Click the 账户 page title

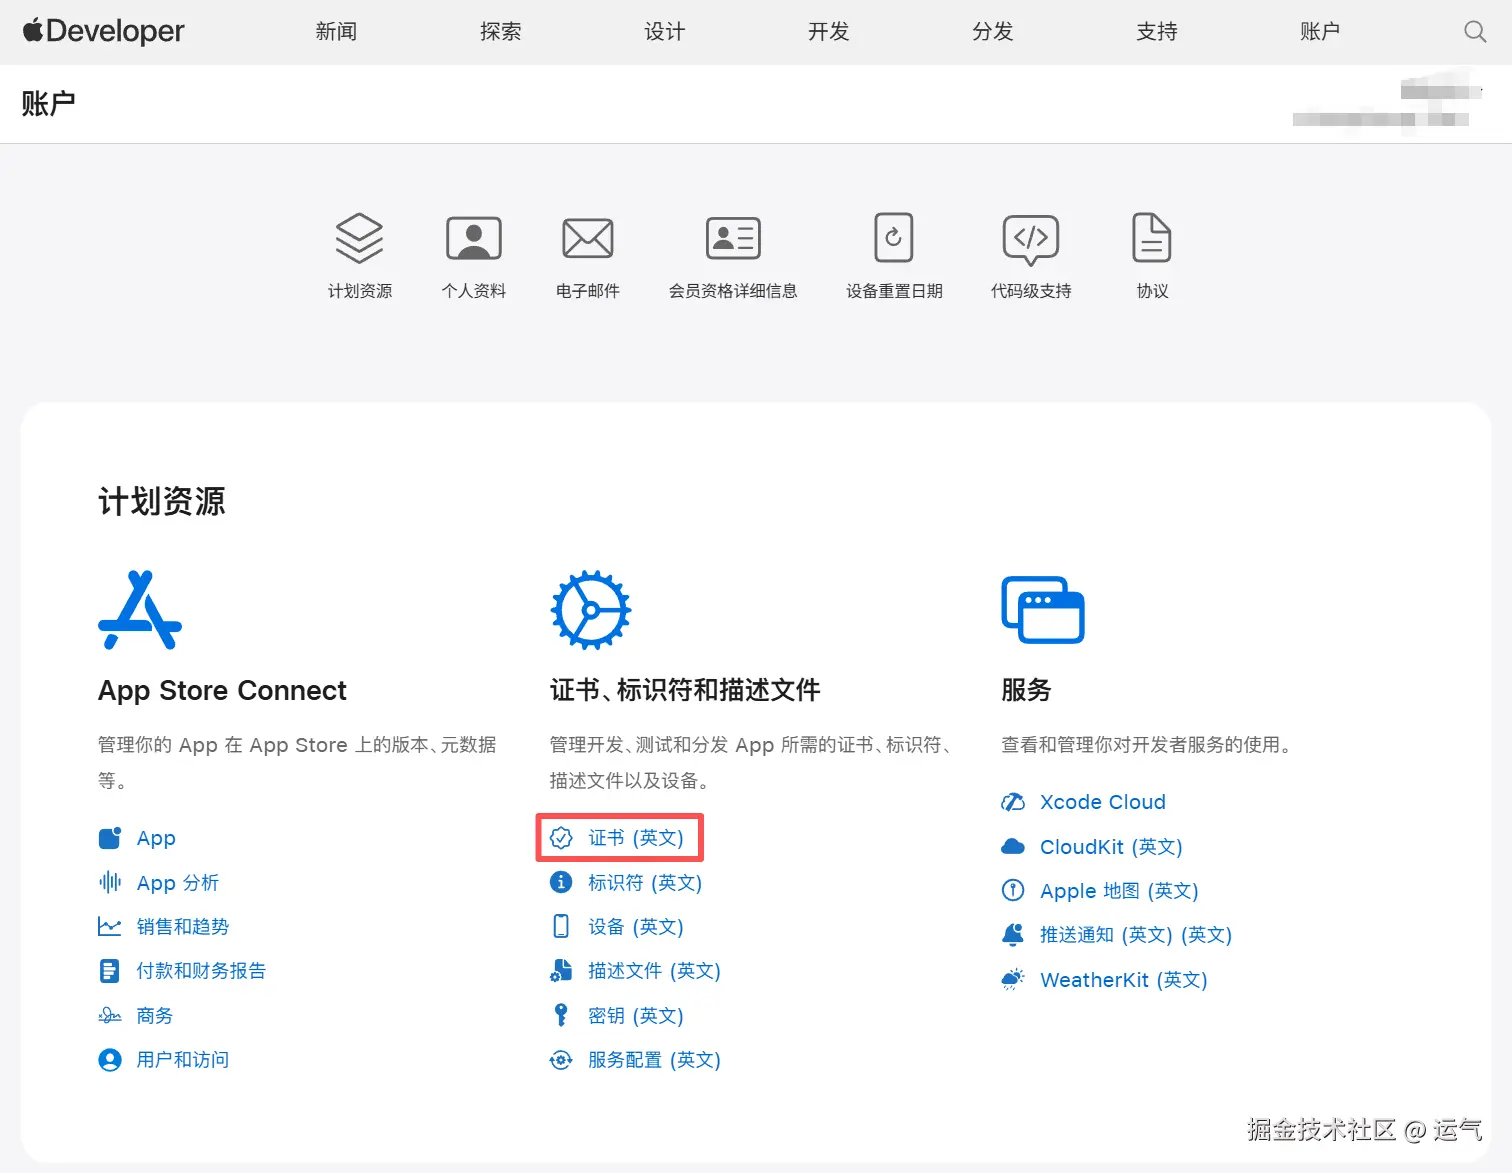[48, 104]
